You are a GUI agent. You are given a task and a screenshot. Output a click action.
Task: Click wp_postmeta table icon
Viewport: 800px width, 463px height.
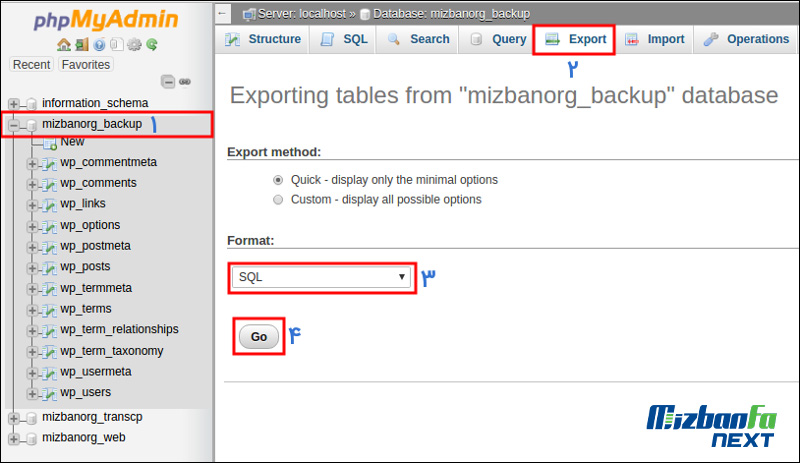pyautogui.click(x=49, y=248)
